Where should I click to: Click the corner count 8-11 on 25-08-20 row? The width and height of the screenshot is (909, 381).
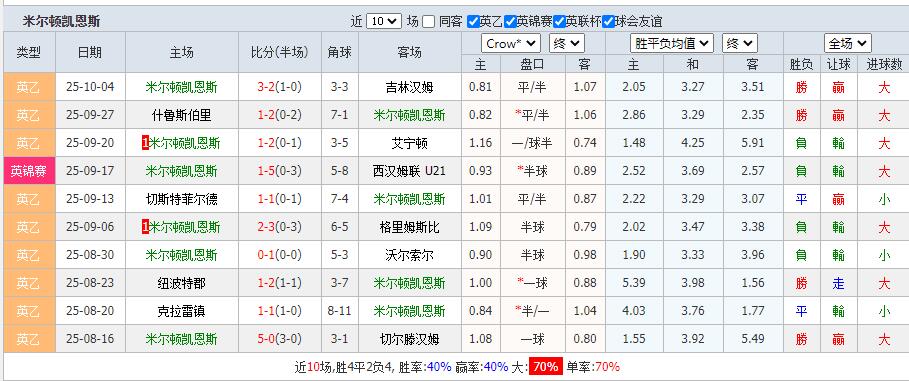point(339,311)
